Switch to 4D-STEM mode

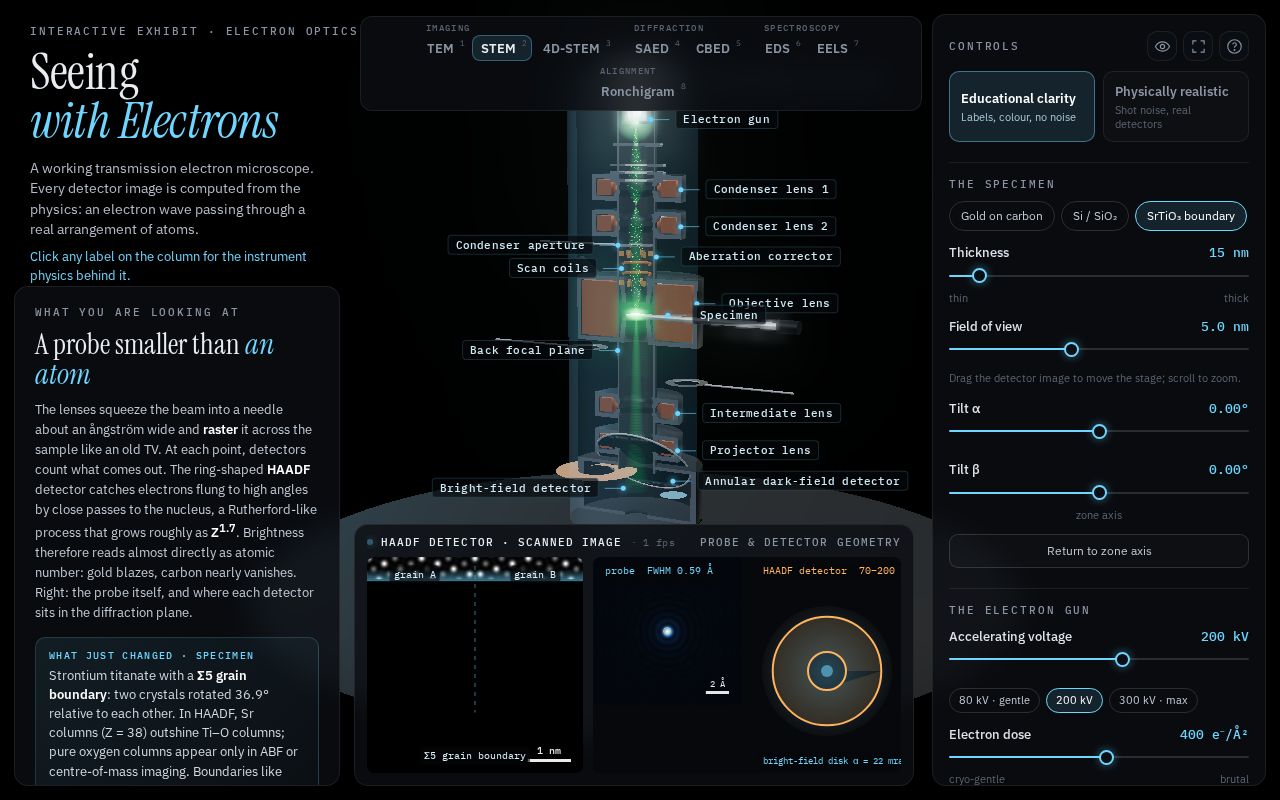[x=575, y=48]
